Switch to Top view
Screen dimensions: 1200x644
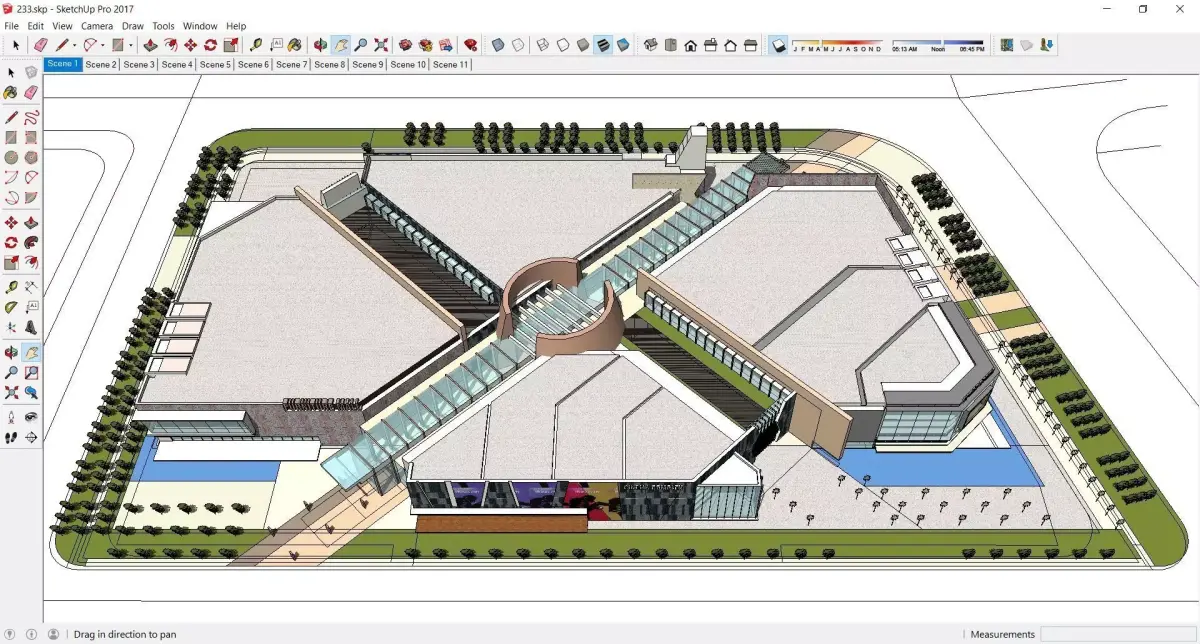[x=670, y=45]
